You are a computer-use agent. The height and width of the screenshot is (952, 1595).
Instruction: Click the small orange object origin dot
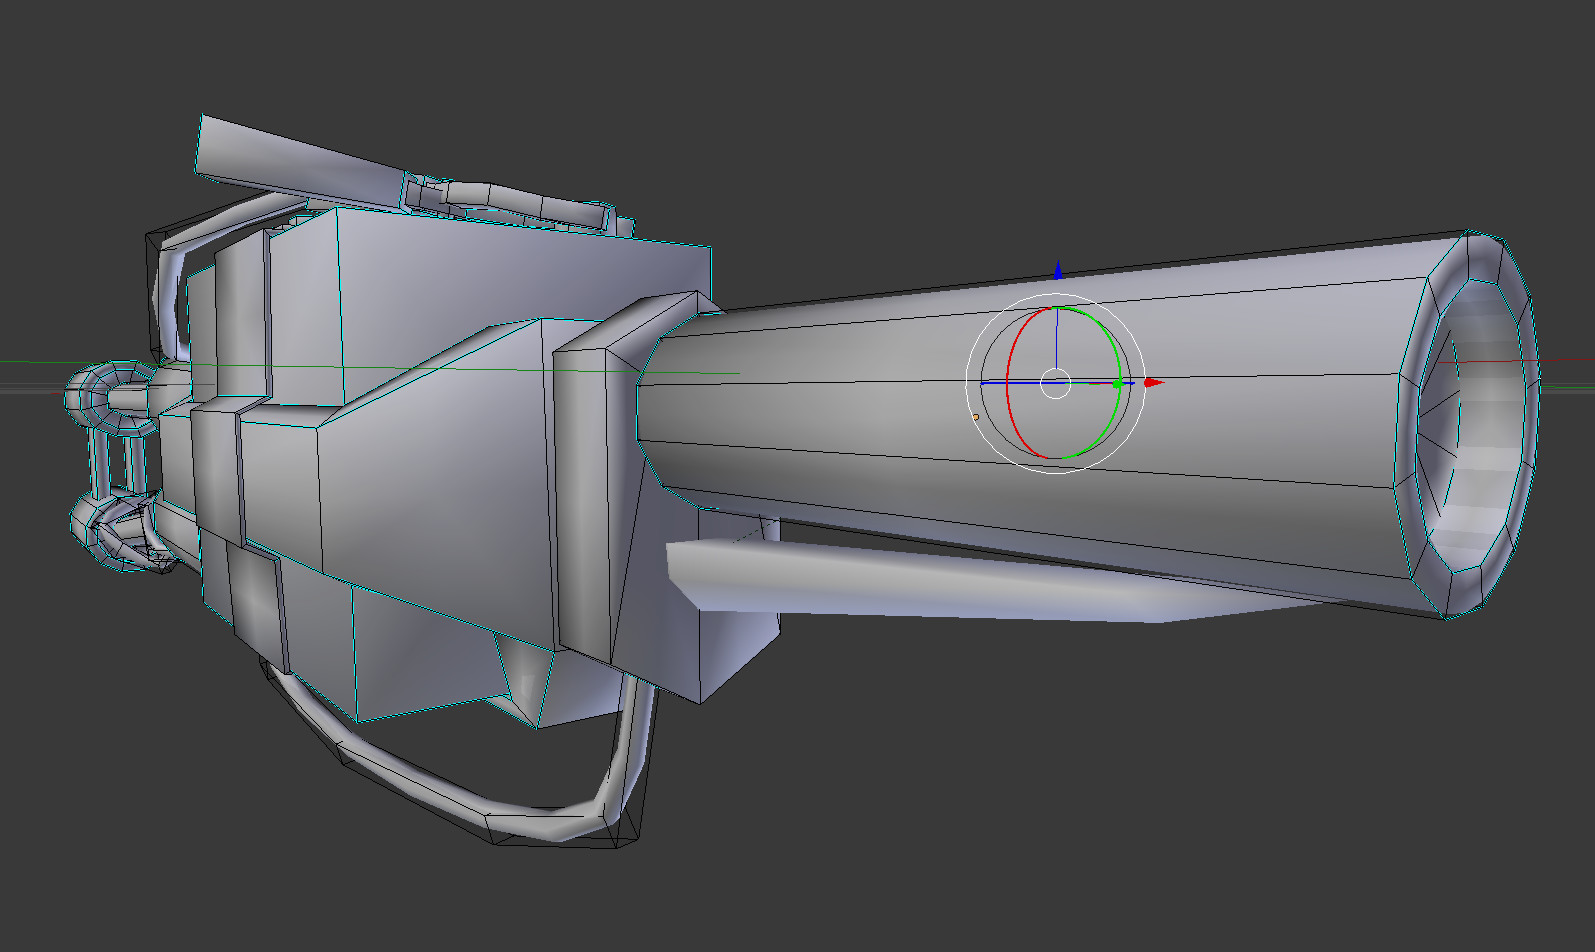click(x=976, y=417)
